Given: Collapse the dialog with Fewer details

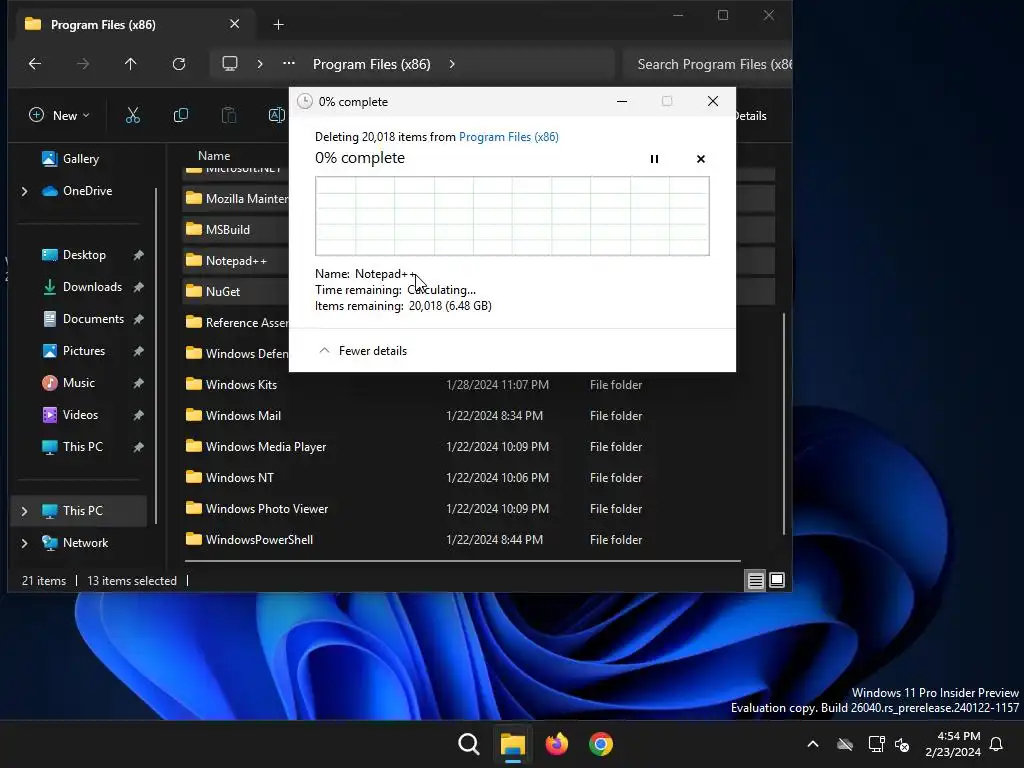Looking at the screenshot, I should (x=363, y=351).
